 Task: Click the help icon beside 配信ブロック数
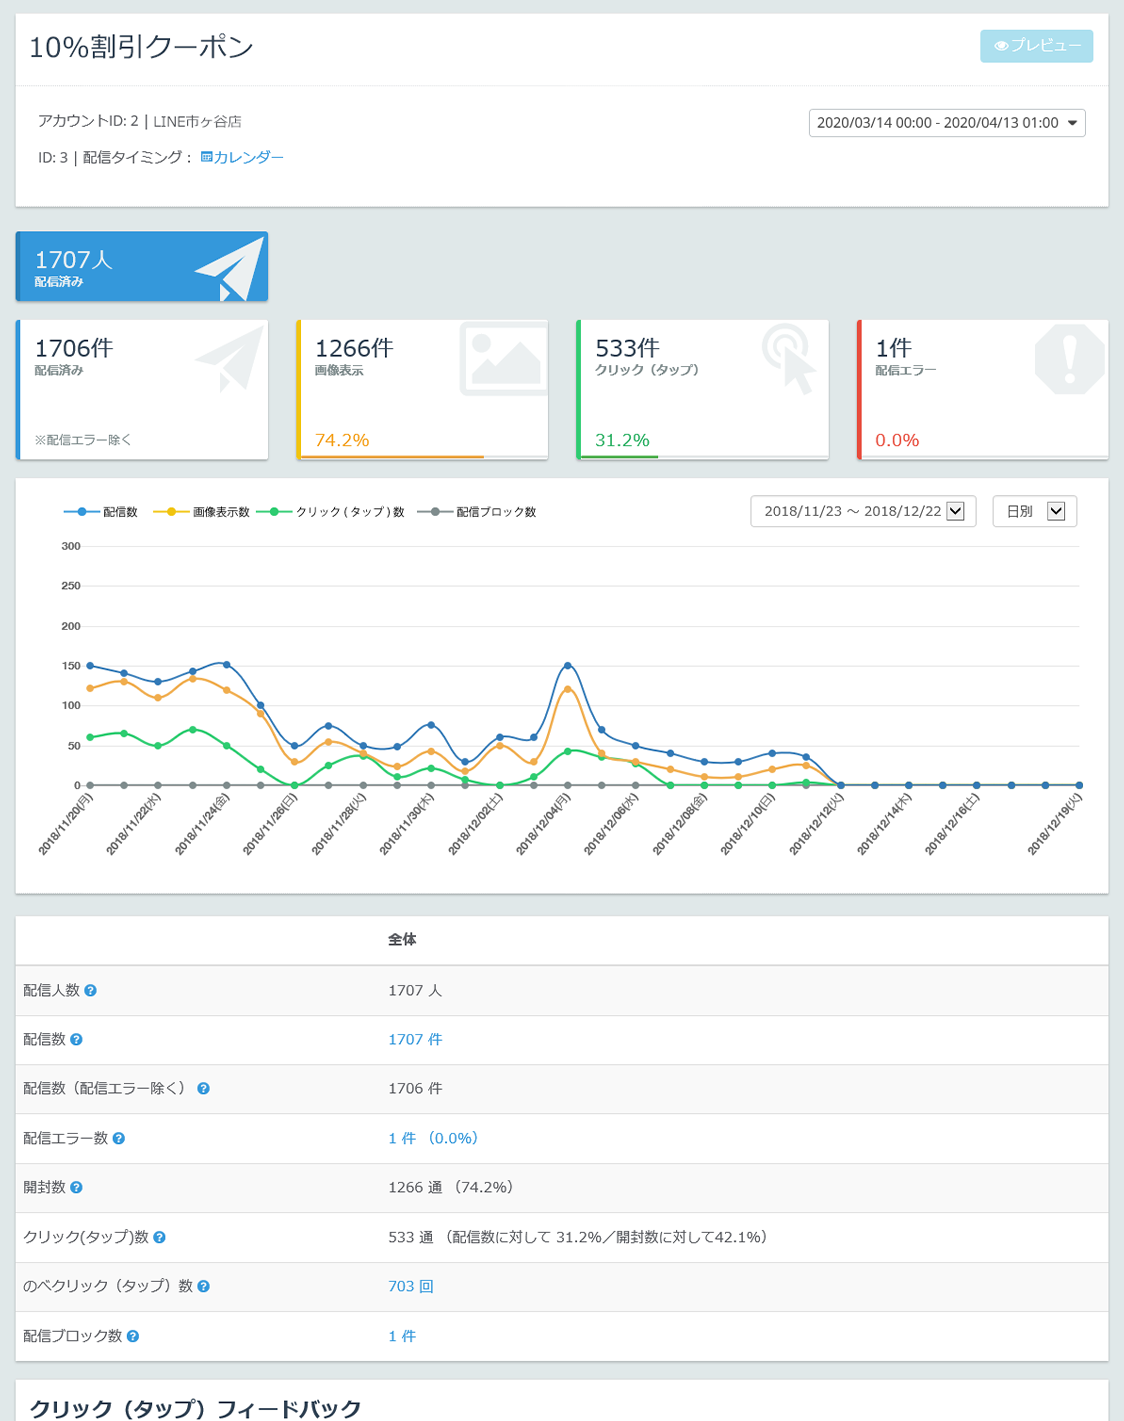point(133,1336)
